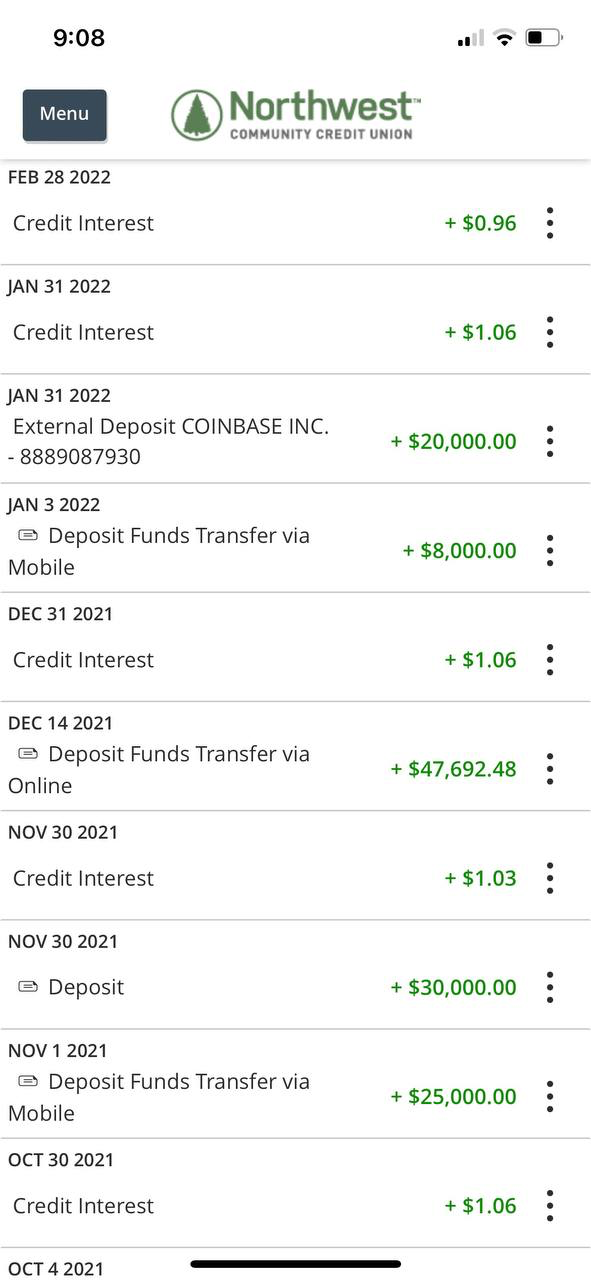The image size is (591, 1280).
Task: Click the deposit icon on Nov 1 mobile transfer
Action: [x=26, y=1081]
